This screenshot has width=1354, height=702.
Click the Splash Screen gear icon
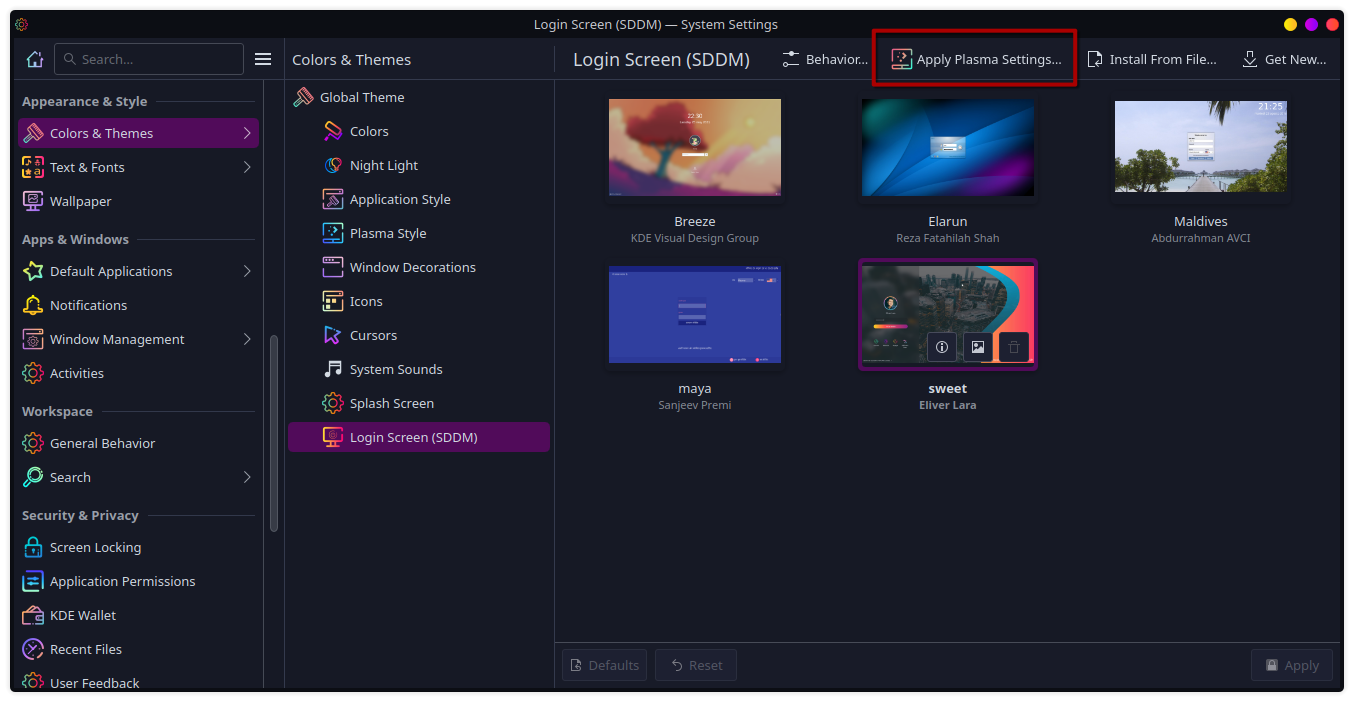pos(333,403)
